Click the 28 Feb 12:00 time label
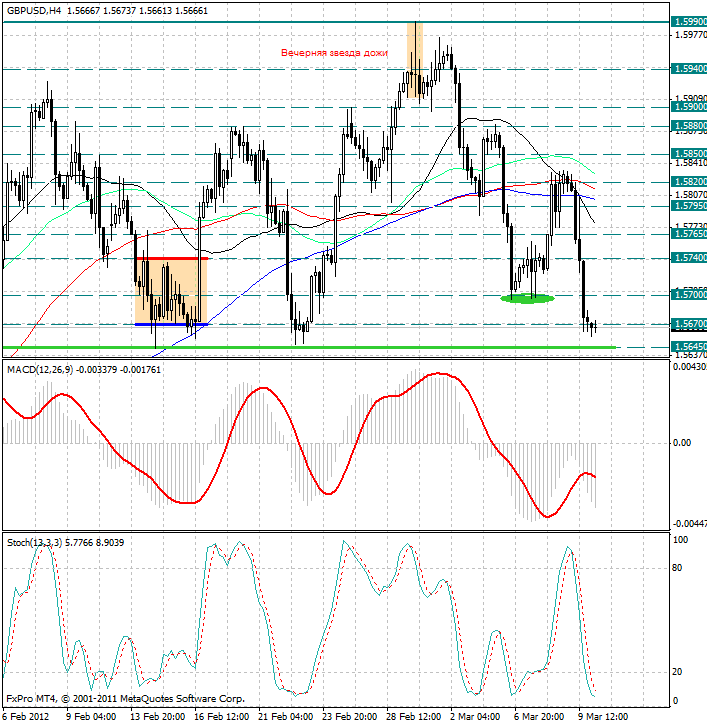This screenshot has width=707, height=724. click(414, 717)
